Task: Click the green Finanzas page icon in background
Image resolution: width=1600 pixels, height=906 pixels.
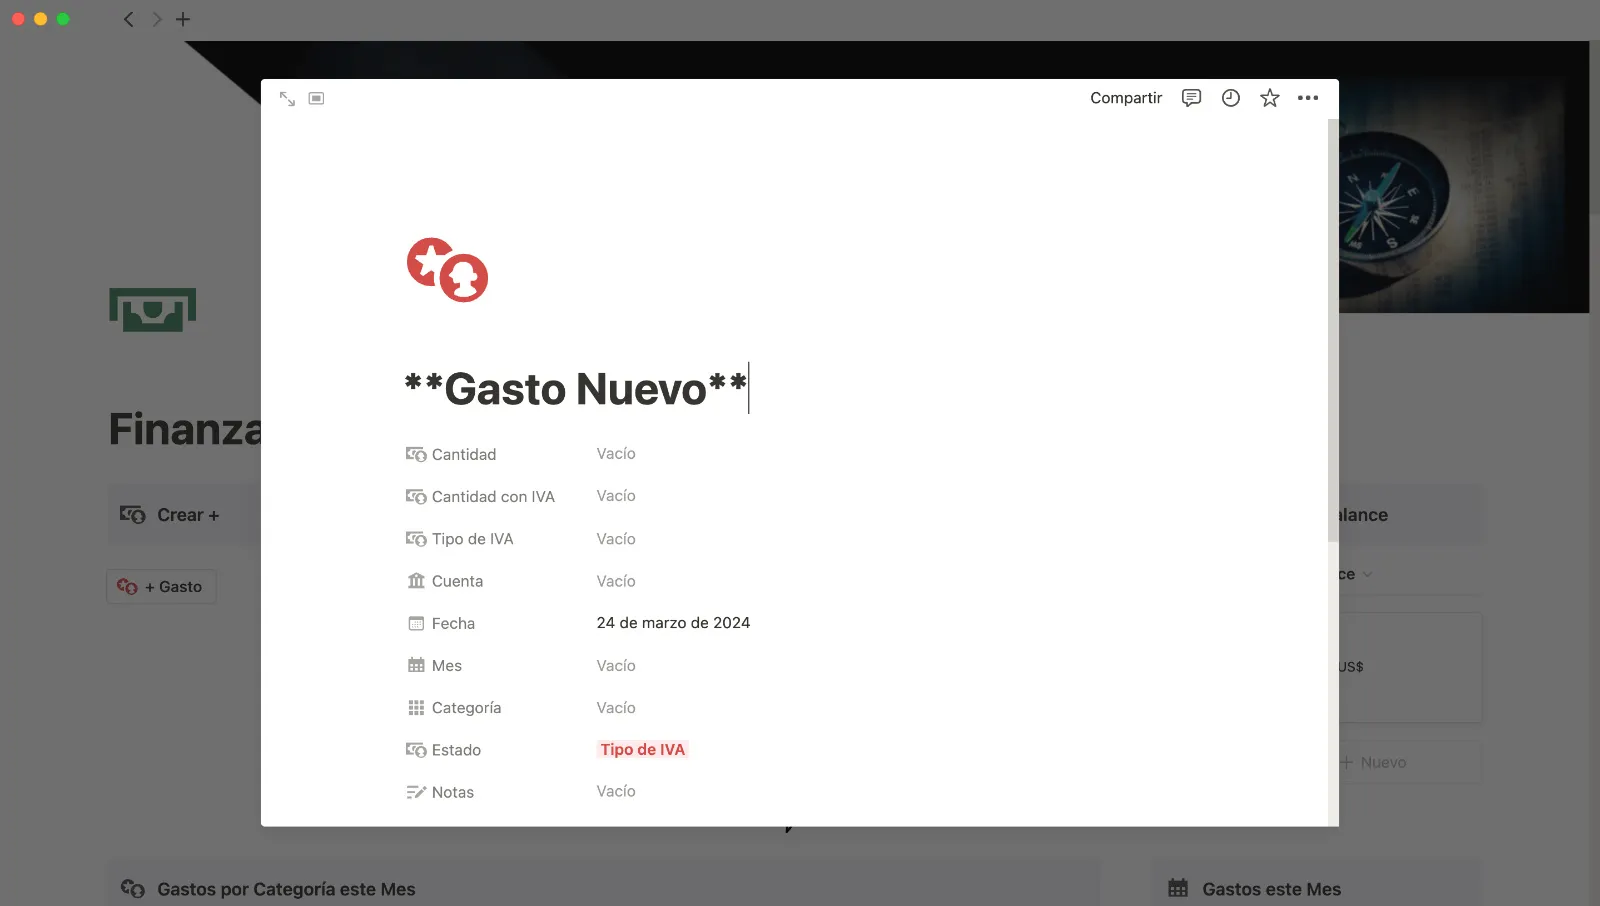Action: [153, 310]
